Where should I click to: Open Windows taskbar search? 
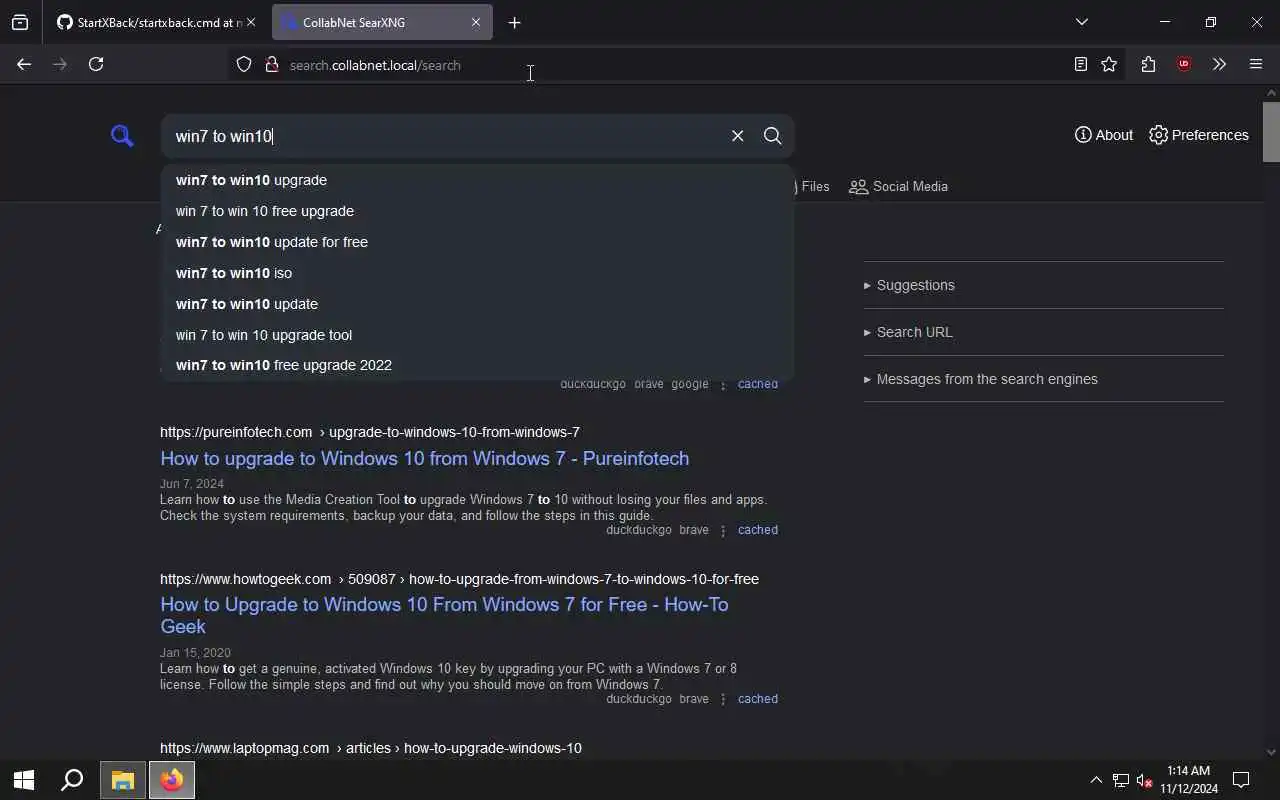pos(72,780)
